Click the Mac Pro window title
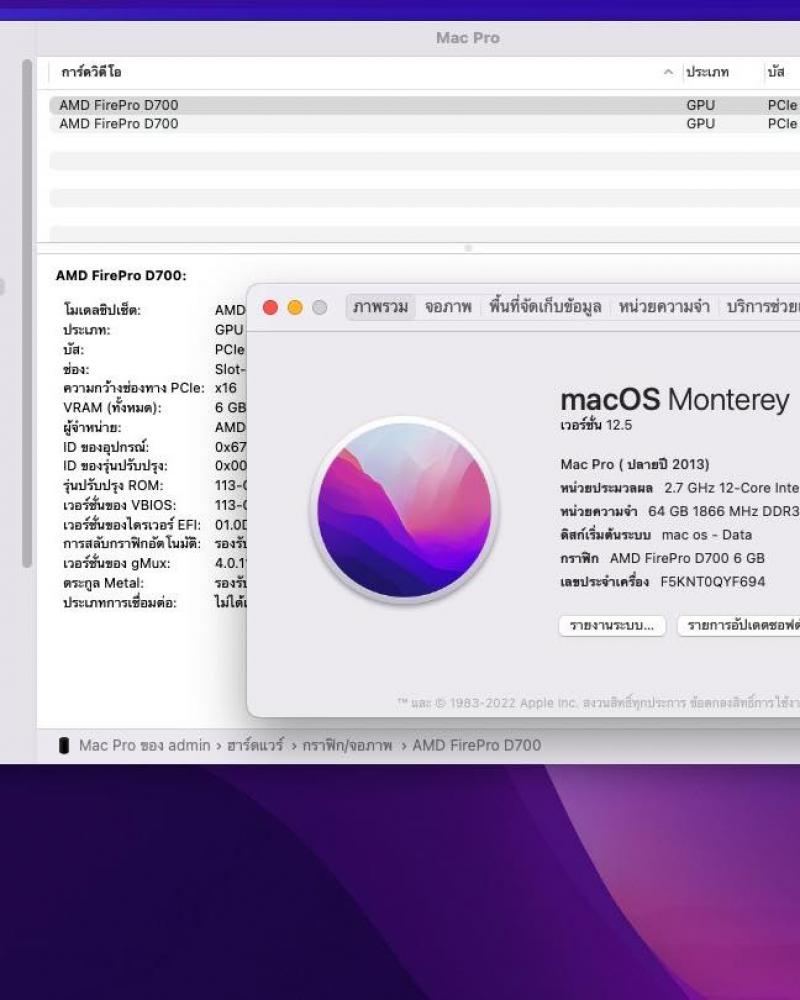The image size is (800, 1000). tap(468, 38)
